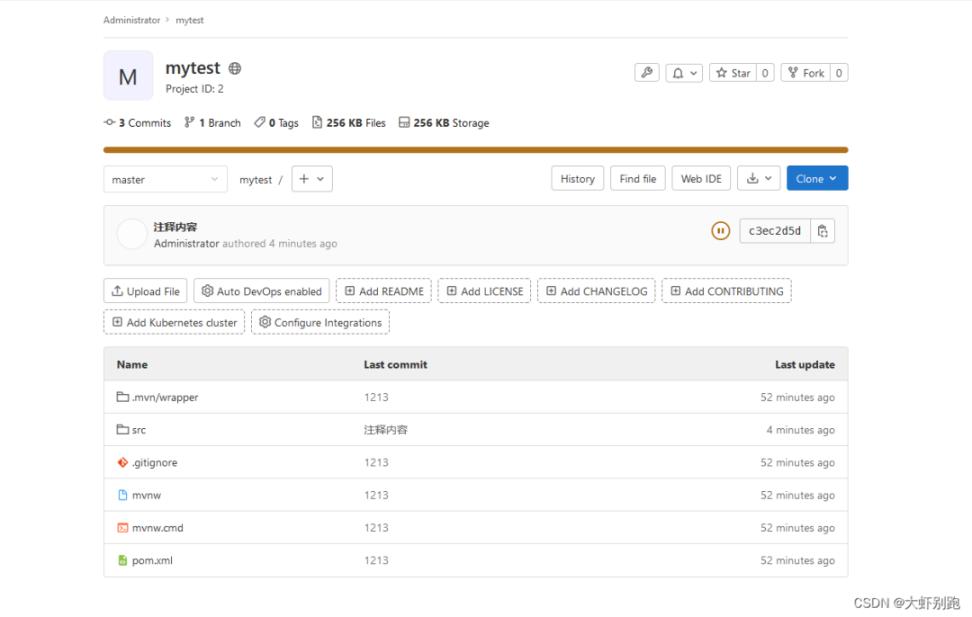
Task: Click the project avatar letter M
Action: click(x=128, y=76)
